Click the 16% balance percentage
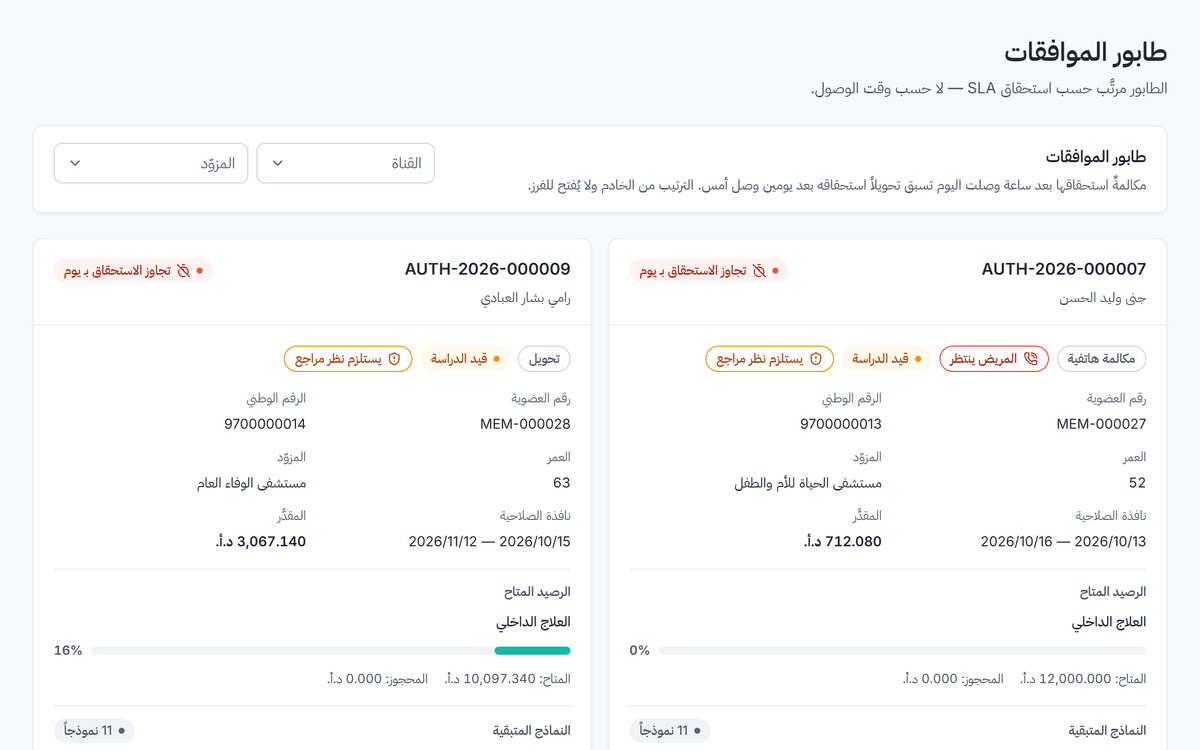 coord(68,651)
